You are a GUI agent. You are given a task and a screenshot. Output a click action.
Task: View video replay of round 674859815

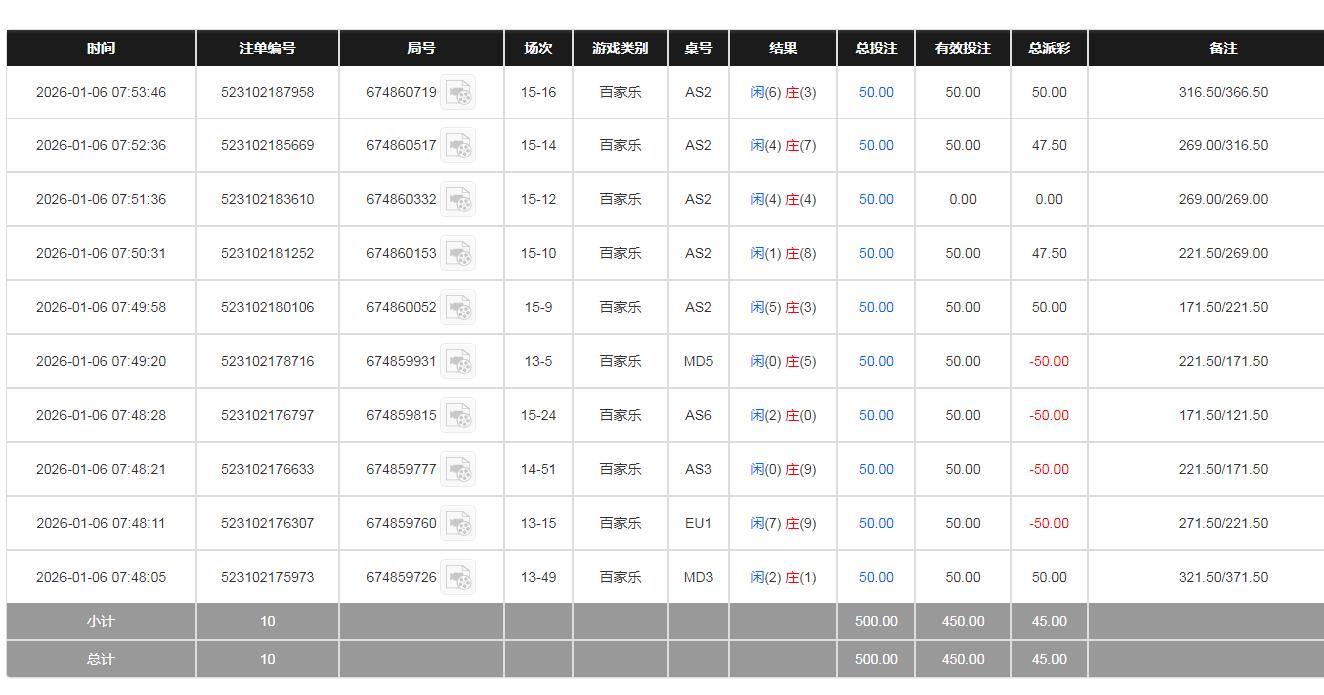pyautogui.click(x=459, y=416)
